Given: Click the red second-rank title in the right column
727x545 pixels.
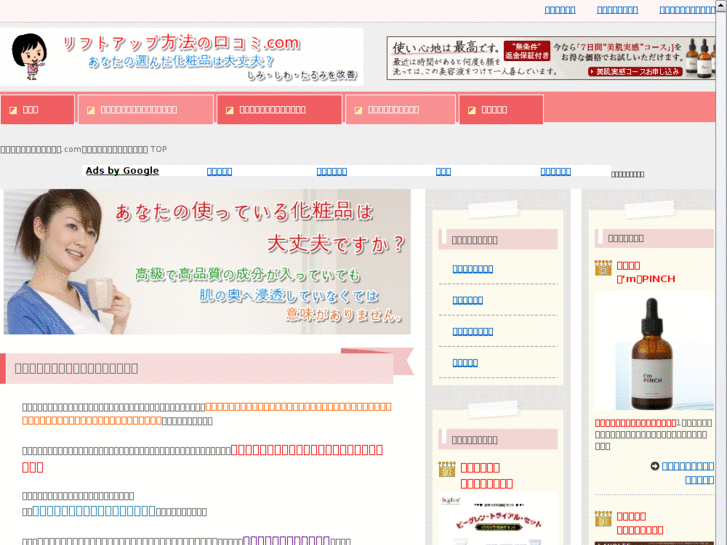Looking at the screenshot, I should (x=639, y=523).
